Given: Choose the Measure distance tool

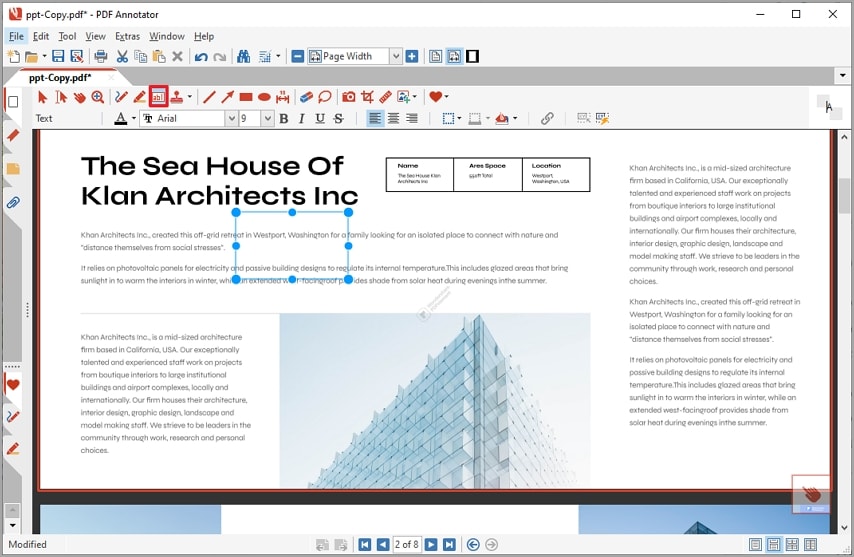Looking at the screenshot, I should click(x=282, y=97).
